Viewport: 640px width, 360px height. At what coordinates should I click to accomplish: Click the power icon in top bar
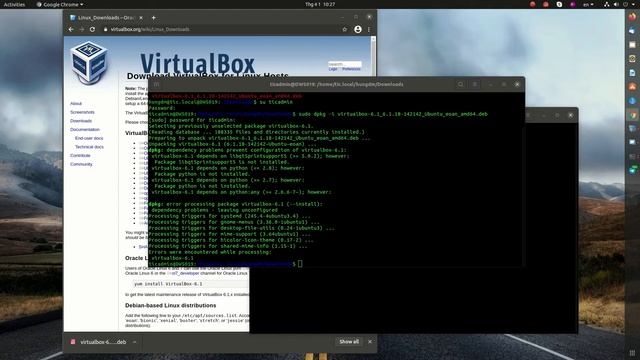625,4
